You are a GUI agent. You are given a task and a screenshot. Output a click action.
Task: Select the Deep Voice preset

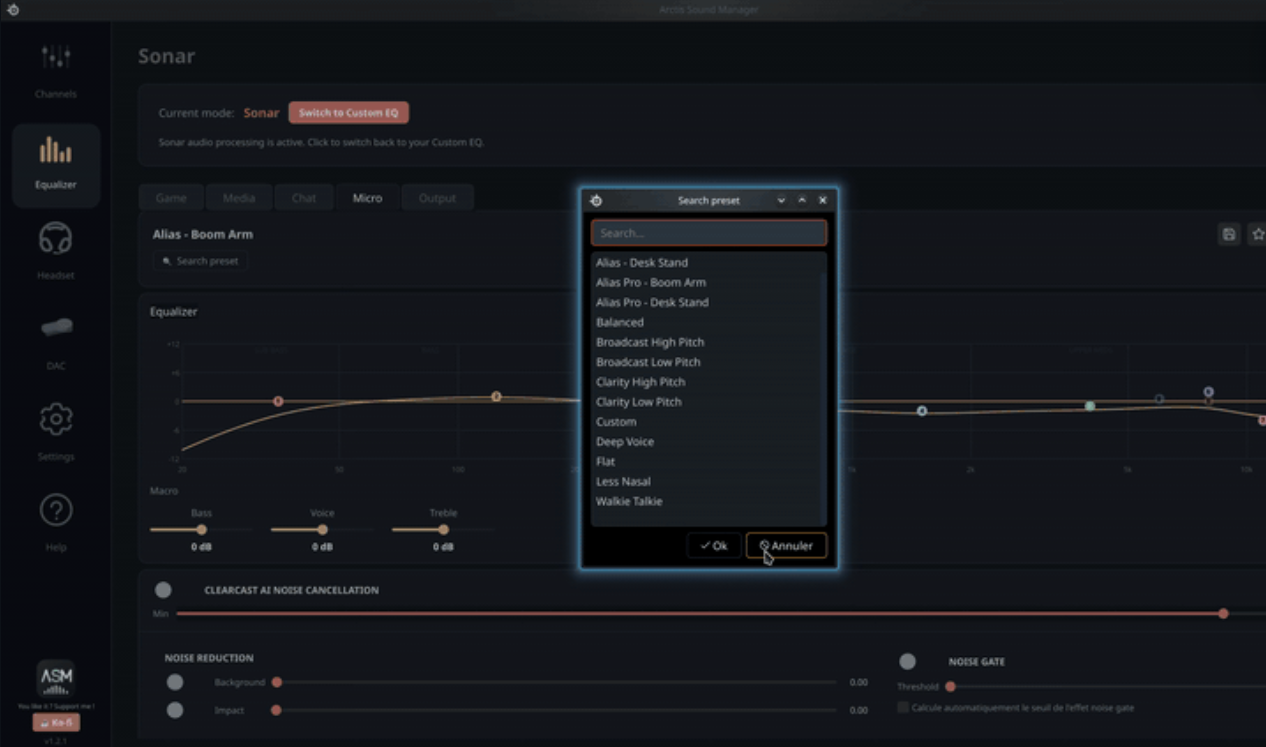[708, 442]
